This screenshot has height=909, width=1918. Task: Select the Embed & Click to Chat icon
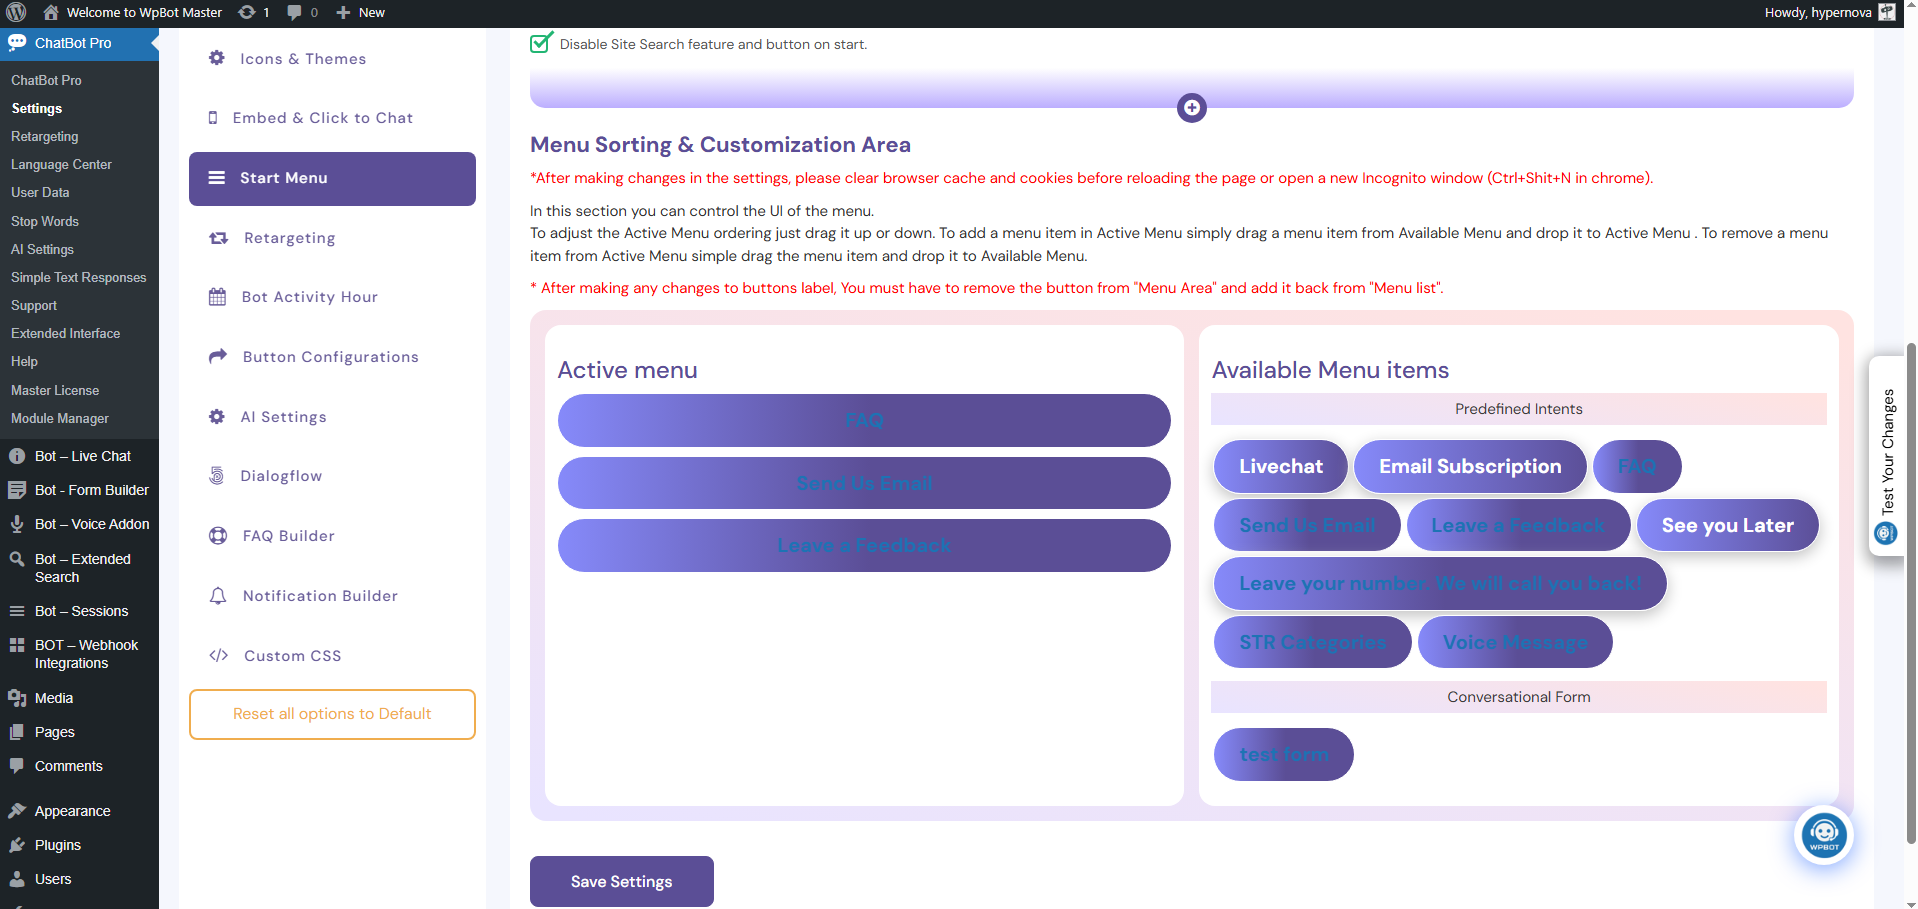pos(213,117)
